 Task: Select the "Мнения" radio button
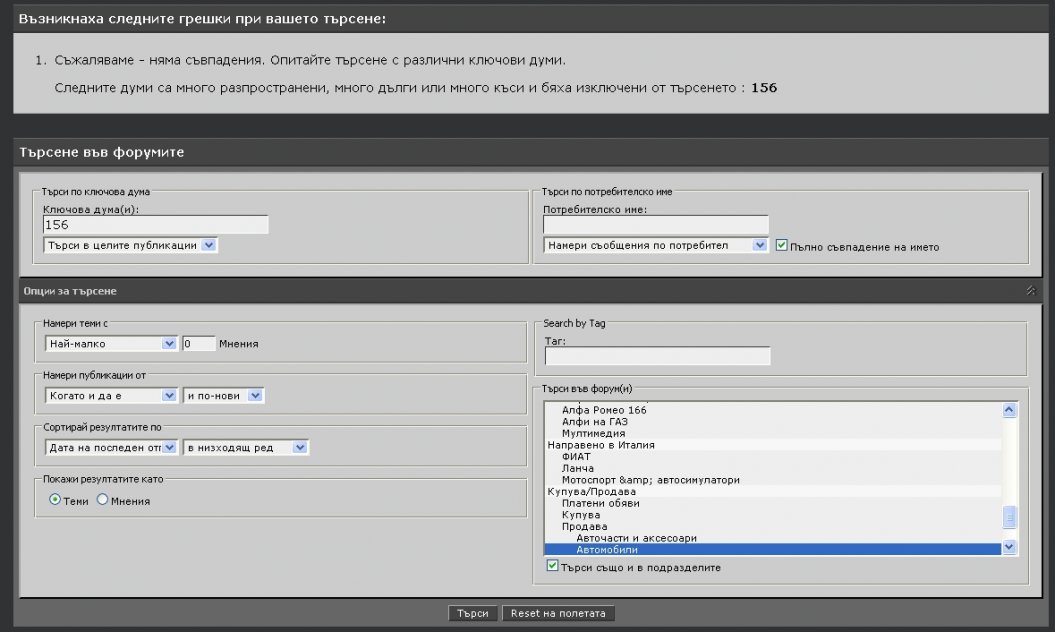[x=102, y=500]
